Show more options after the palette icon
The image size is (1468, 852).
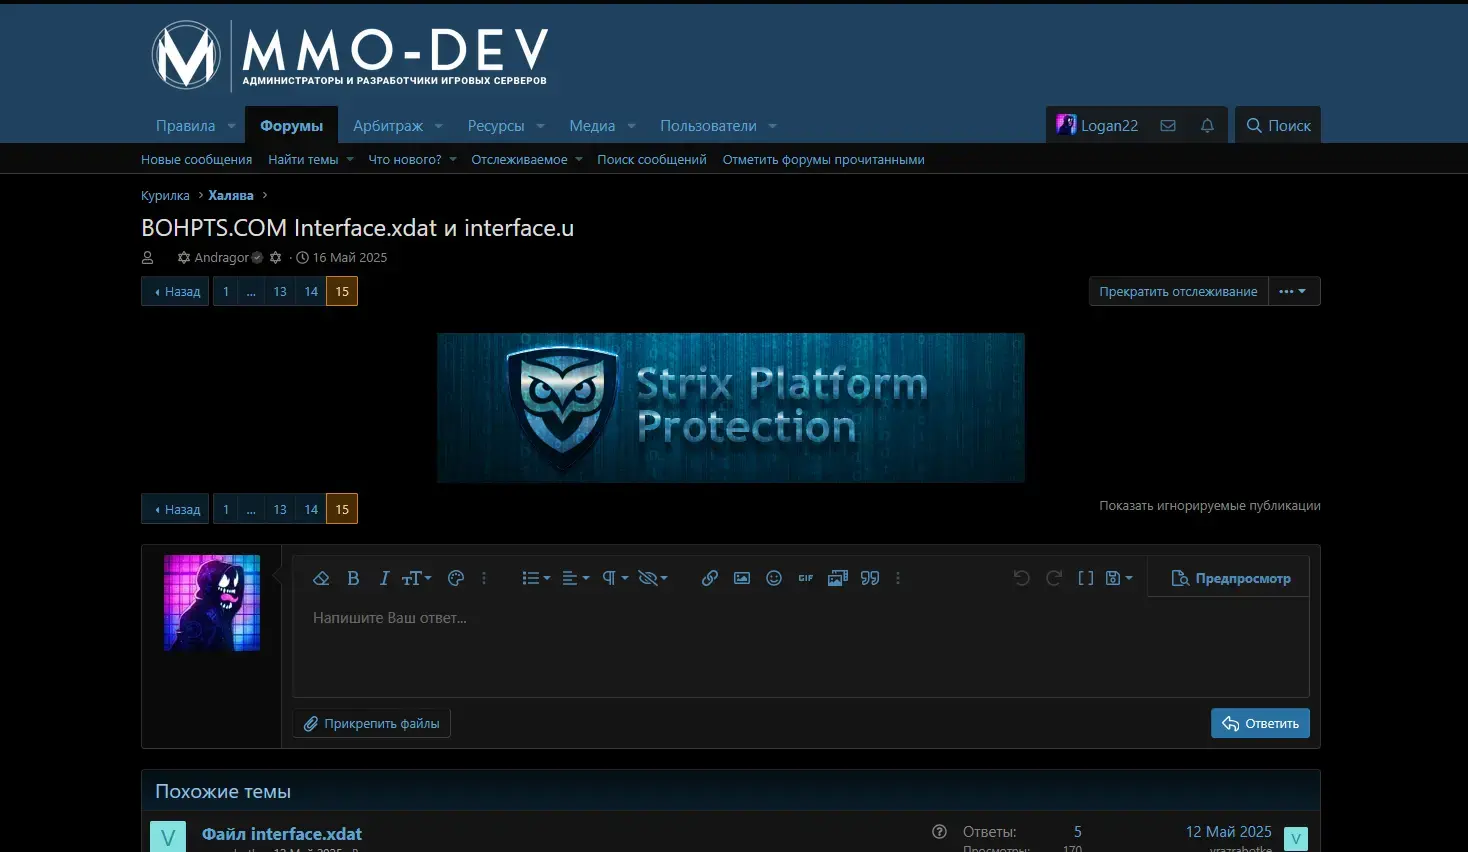tap(484, 578)
